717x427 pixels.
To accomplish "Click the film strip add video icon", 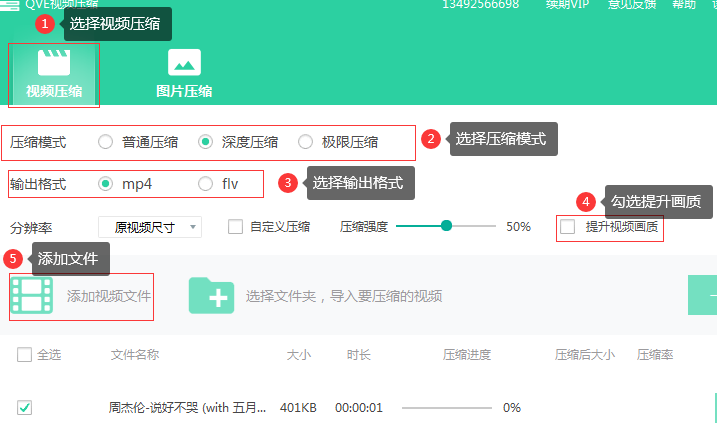I will (32, 295).
